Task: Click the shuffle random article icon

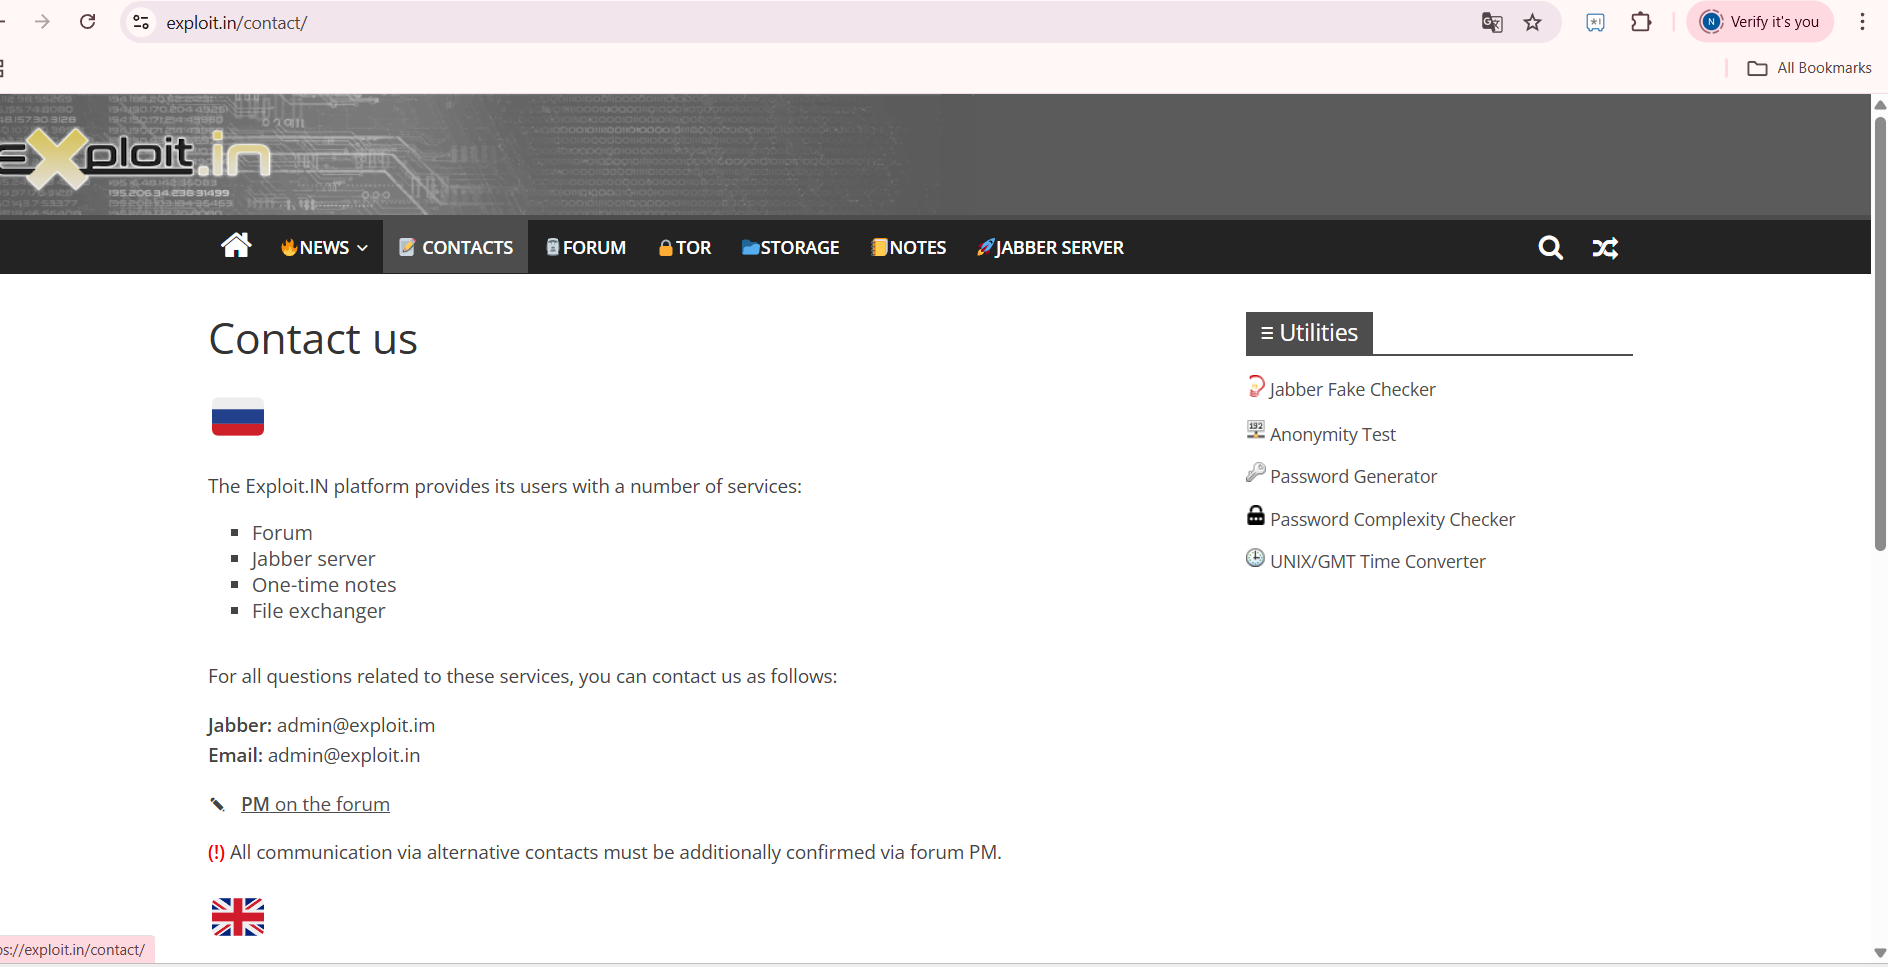Action: point(1605,248)
